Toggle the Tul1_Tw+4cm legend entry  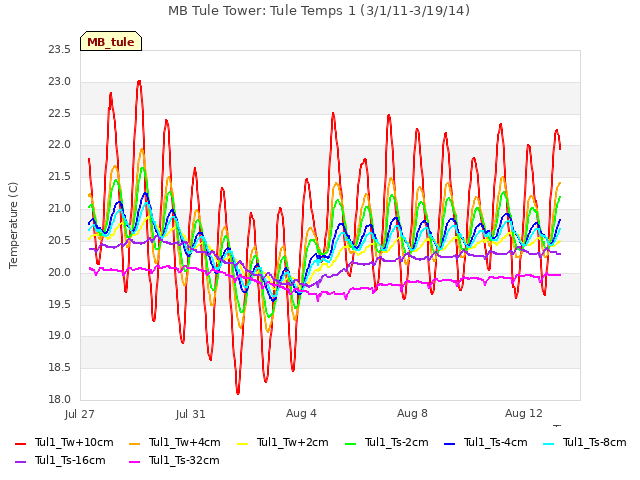click(175, 442)
